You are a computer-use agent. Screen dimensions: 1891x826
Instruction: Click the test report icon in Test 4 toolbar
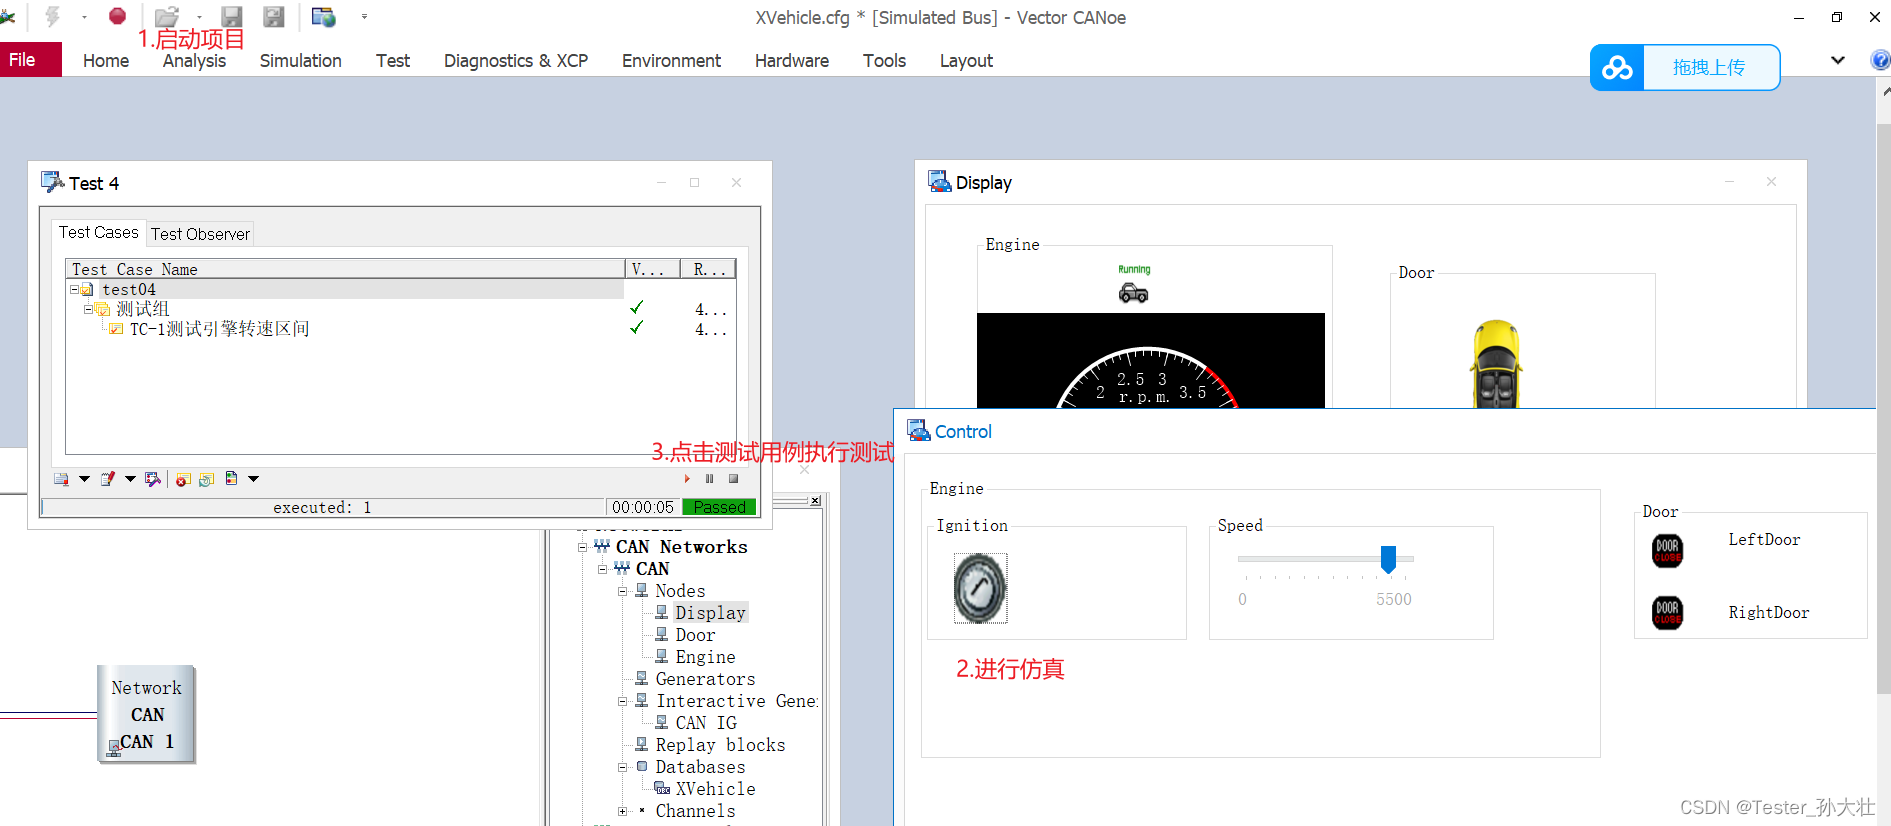[x=62, y=479]
